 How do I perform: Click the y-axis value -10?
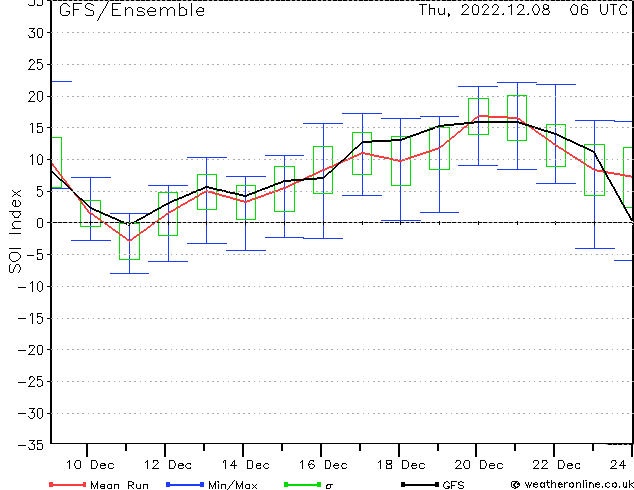click(31, 287)
